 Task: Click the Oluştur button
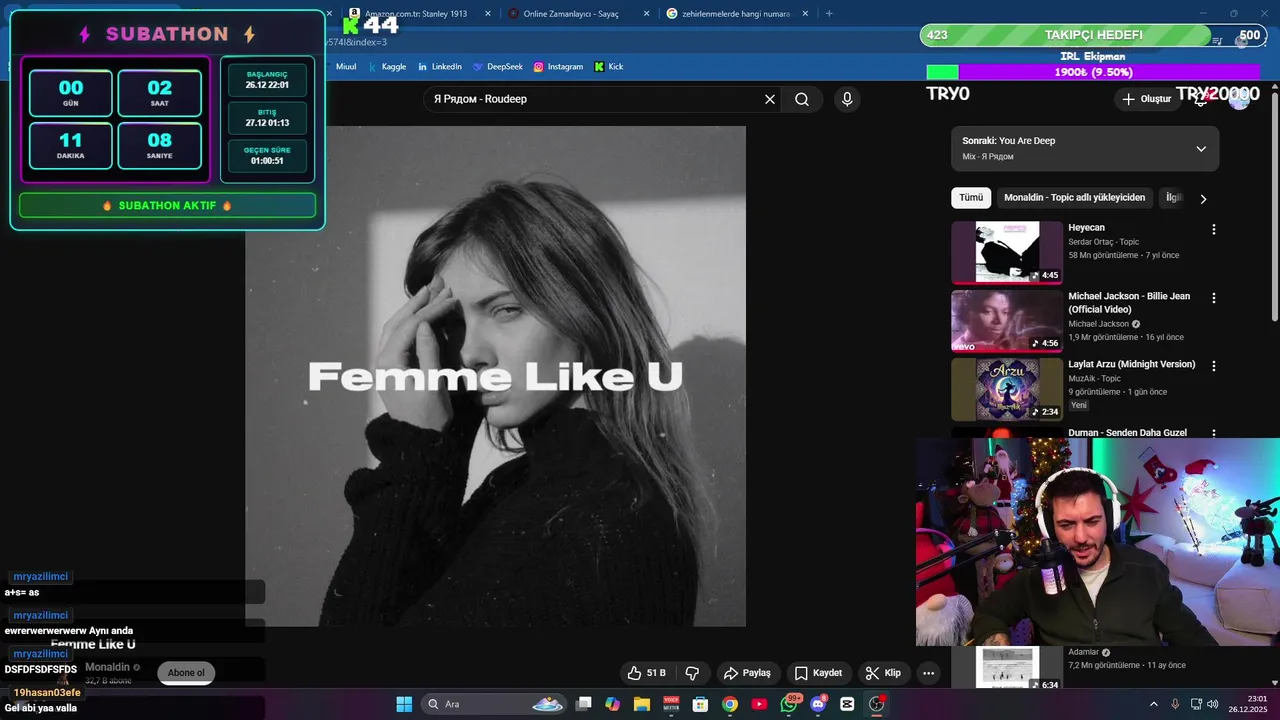pyautogui.click(x=1146, y=99)
